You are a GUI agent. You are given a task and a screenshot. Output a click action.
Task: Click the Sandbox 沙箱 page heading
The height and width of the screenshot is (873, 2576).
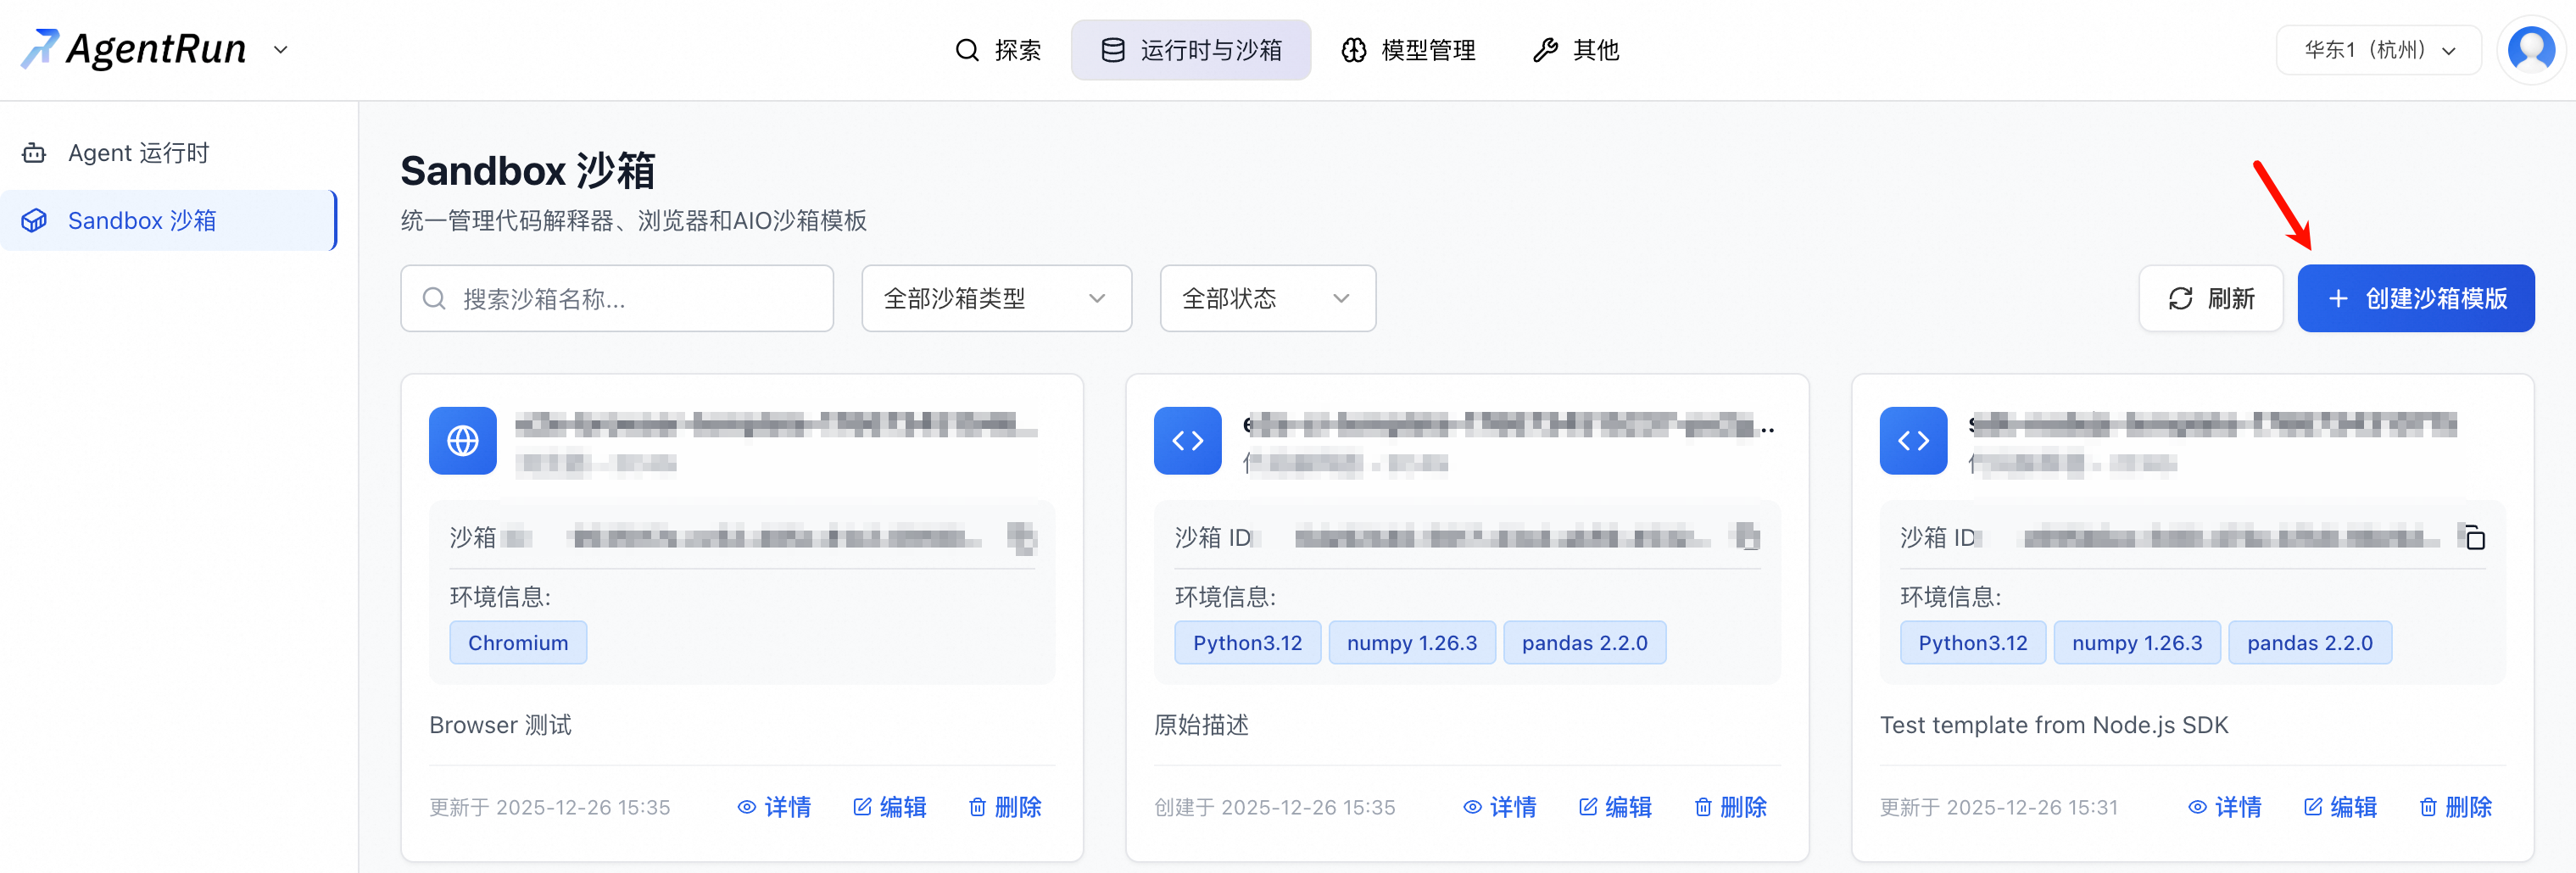(x=528, y=171)
